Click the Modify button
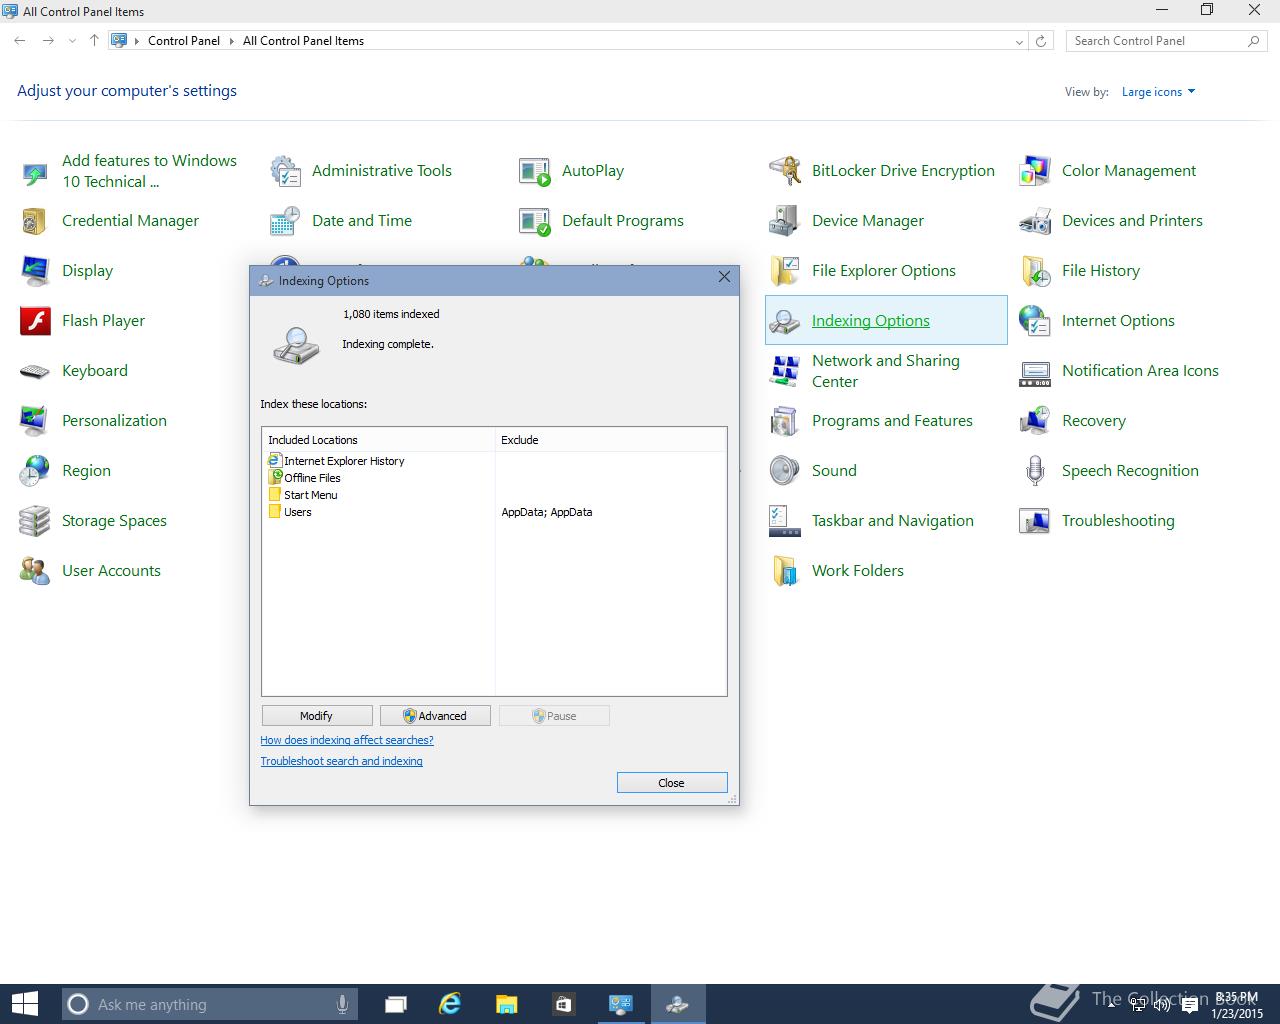 point(317,716)
